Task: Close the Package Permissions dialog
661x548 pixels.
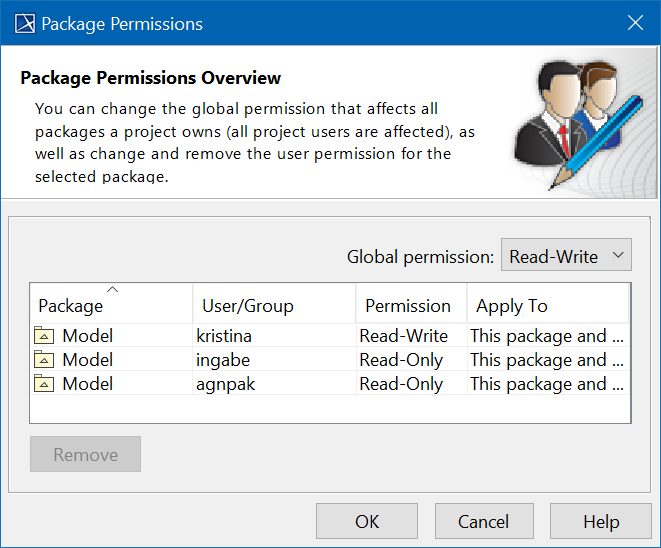Action: point(634,23)
